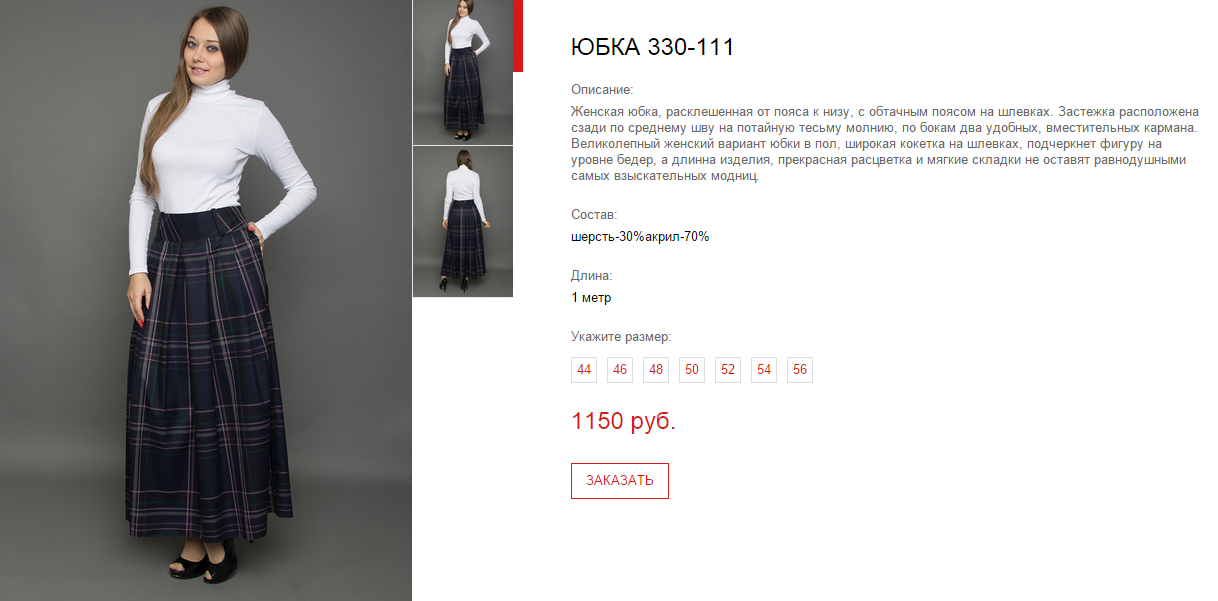
Task: Select size 52
Action: coord(728,370)
